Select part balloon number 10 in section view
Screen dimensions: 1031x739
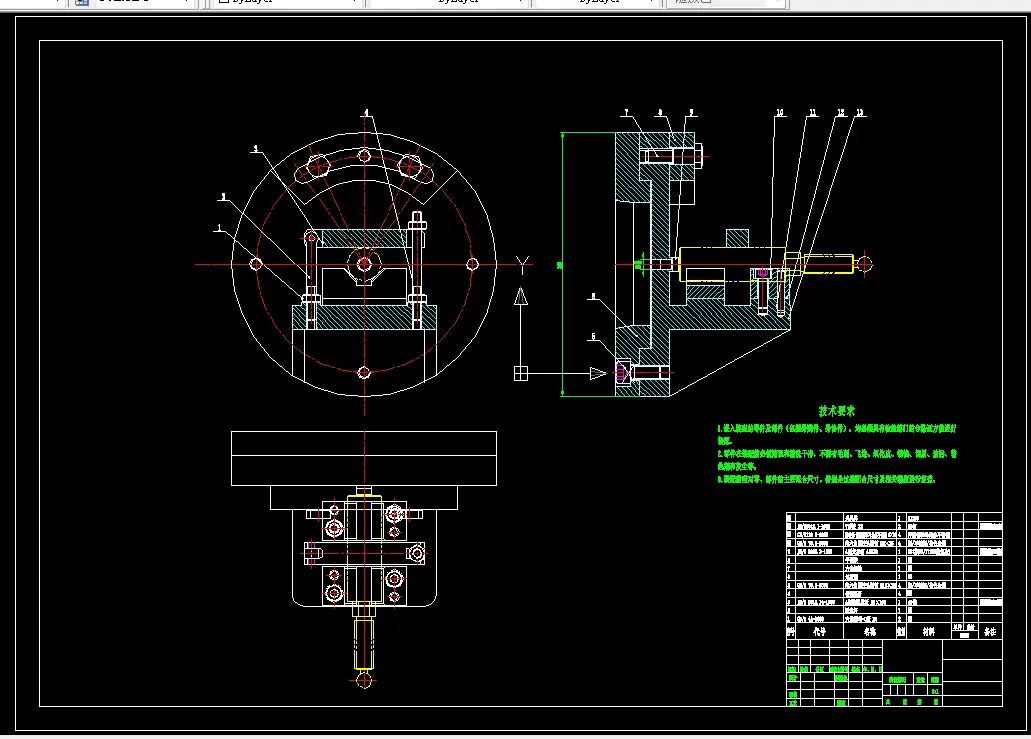click(x=780, y=112)
